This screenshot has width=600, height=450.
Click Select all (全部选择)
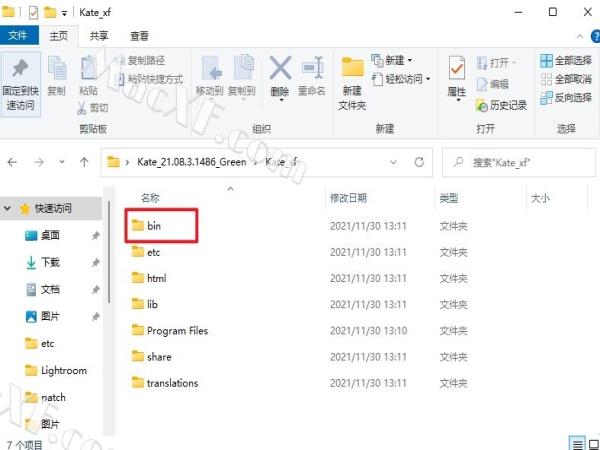(x=566, y=60)
